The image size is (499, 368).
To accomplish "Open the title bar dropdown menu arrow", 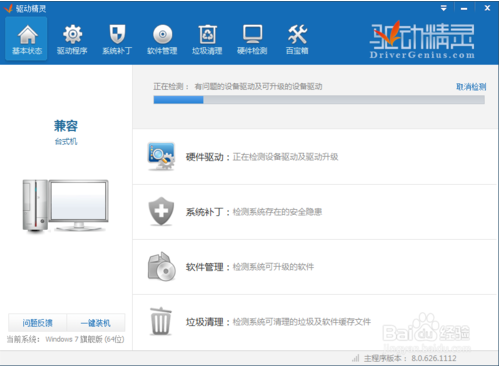I will [x=444, y=8].
